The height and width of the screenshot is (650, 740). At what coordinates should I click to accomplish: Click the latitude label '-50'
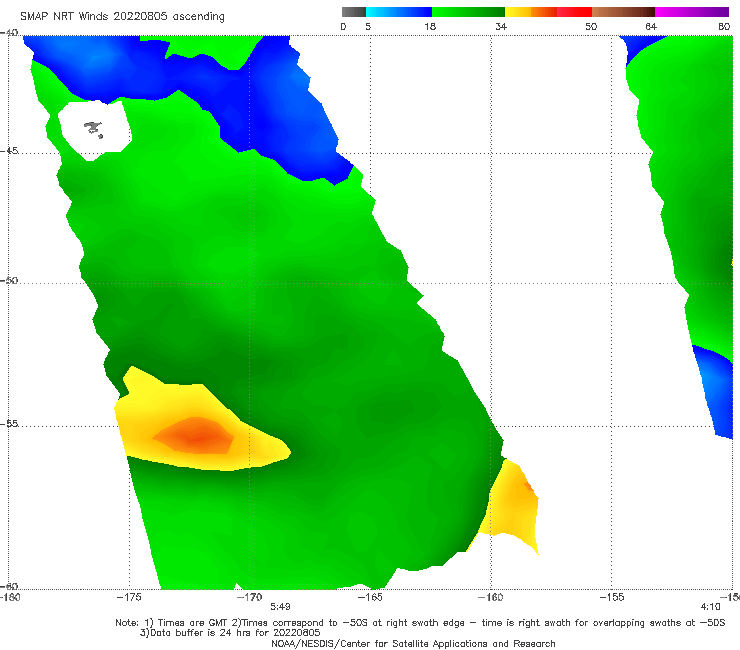tap(9, 280)
